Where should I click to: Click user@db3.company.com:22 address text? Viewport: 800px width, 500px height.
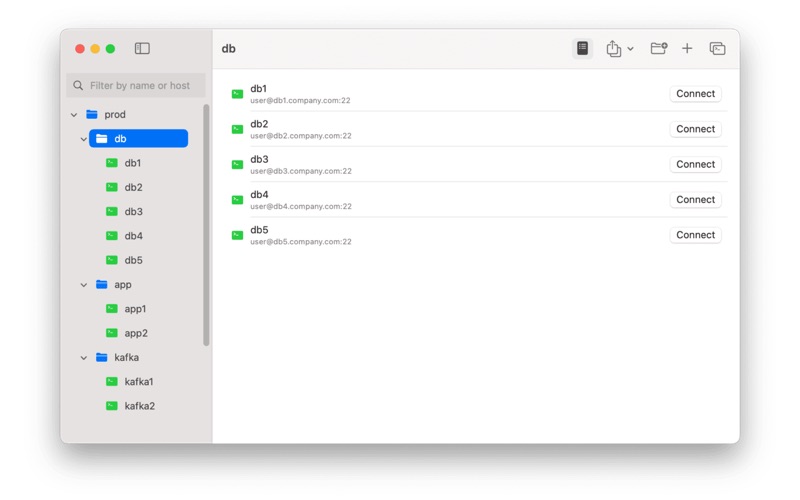pos(301,171)
